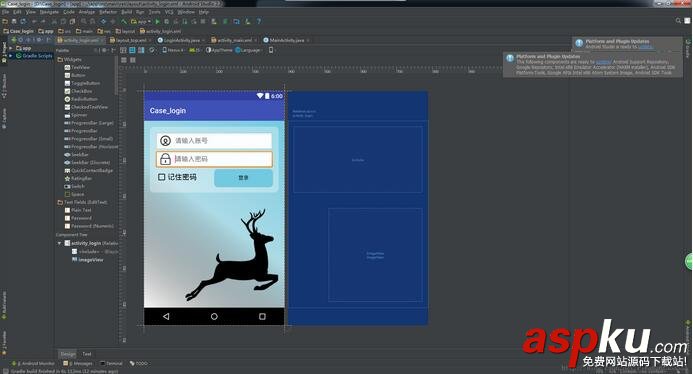Viewport: 693px width, 374px height.
Task: Select RadioButton widget in the palette
Action: (x=81, y=99)
